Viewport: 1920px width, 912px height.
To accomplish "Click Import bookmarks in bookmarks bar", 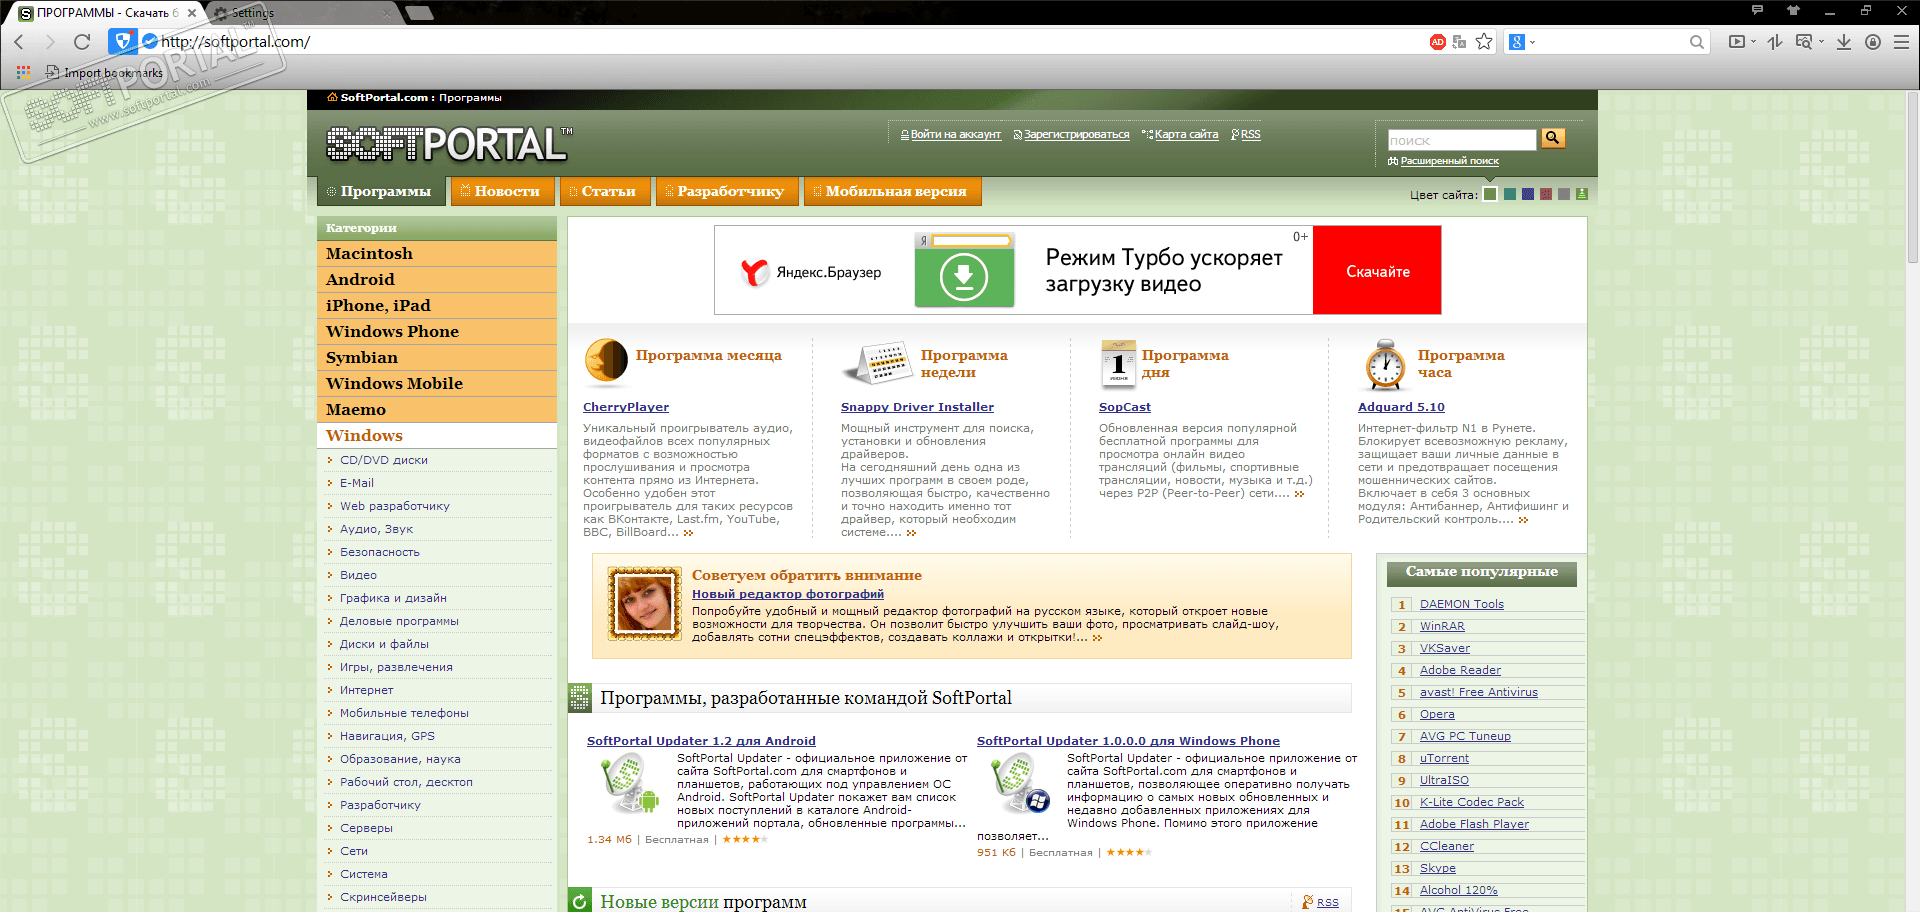I will click(x=104, y=72).
